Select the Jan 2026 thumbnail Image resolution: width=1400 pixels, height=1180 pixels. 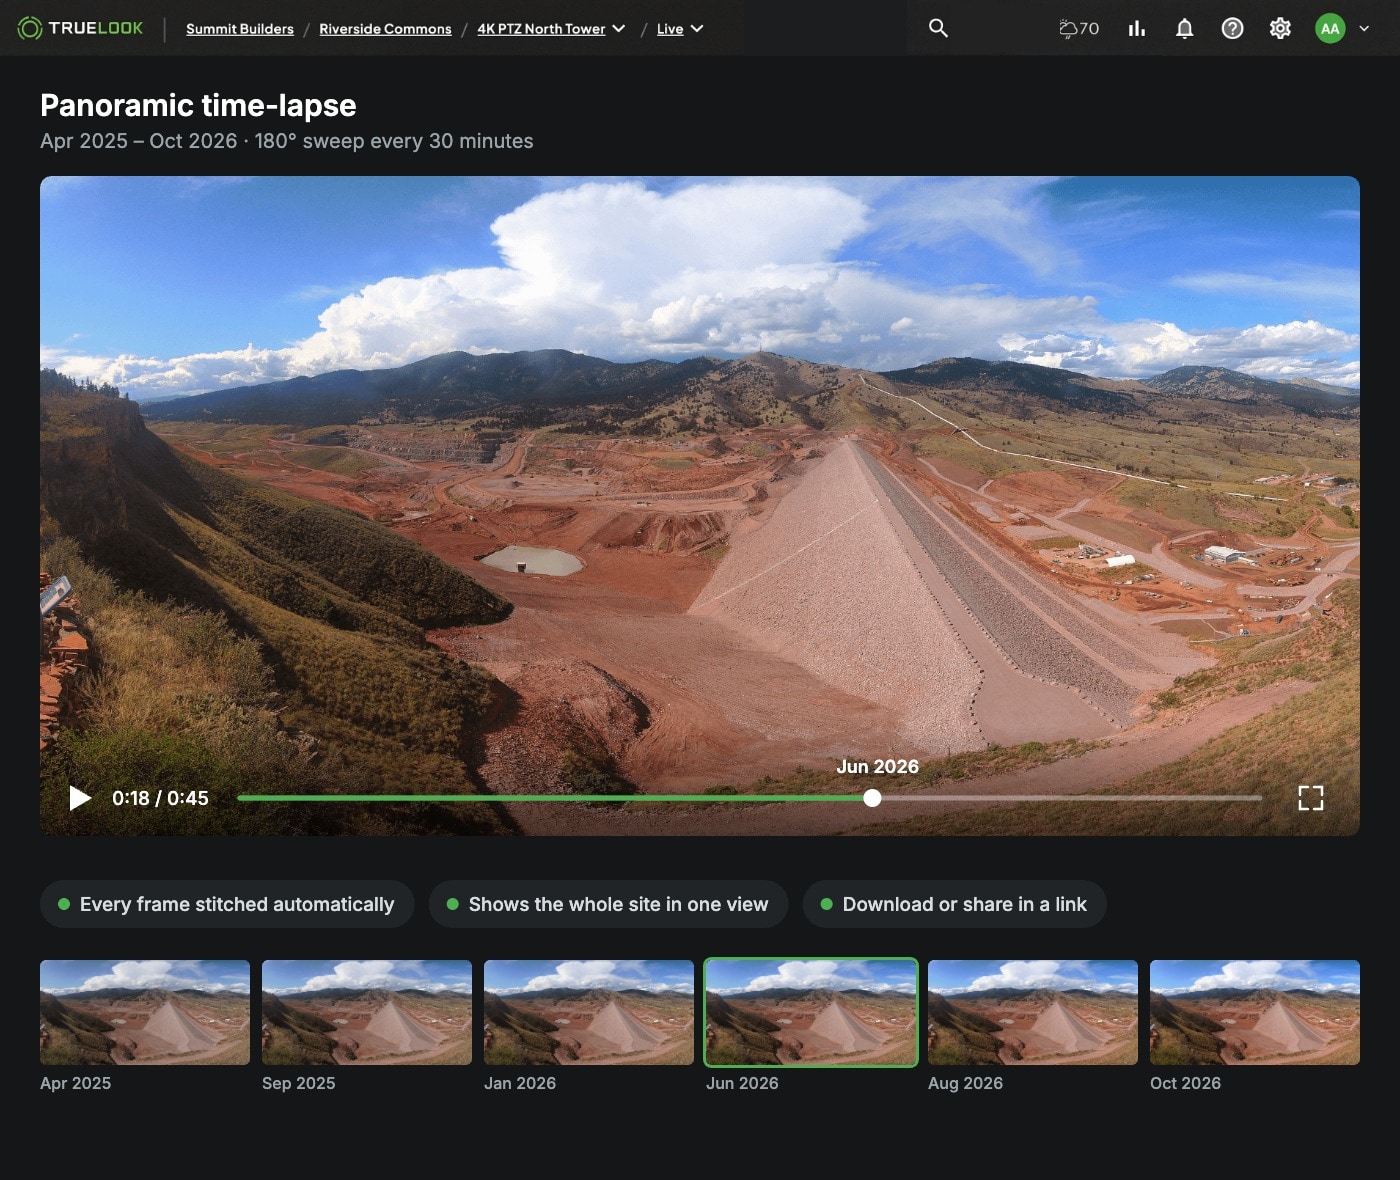[589, 1012]
